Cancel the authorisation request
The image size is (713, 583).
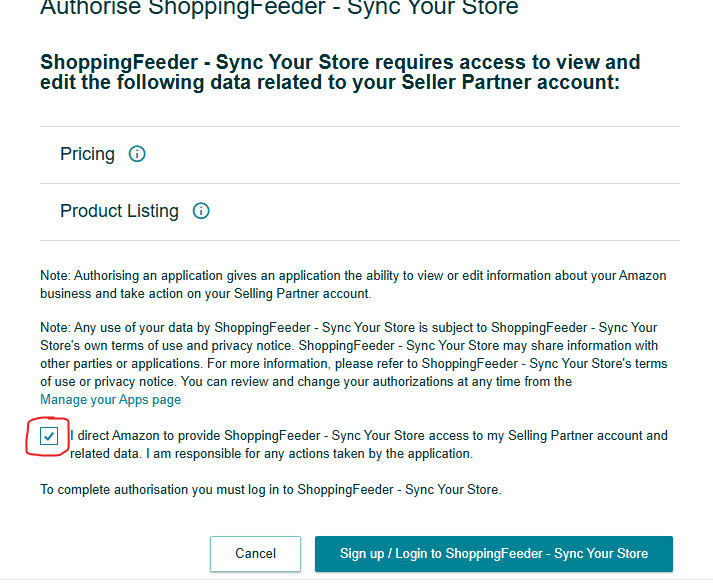pyautogui.click(x=256, y=553)
